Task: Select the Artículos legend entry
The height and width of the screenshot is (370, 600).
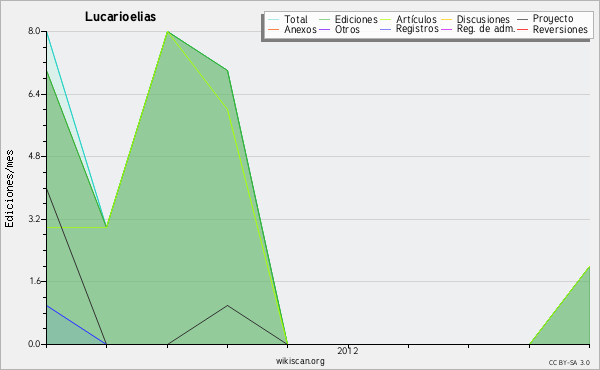Action: pos(408,19)
